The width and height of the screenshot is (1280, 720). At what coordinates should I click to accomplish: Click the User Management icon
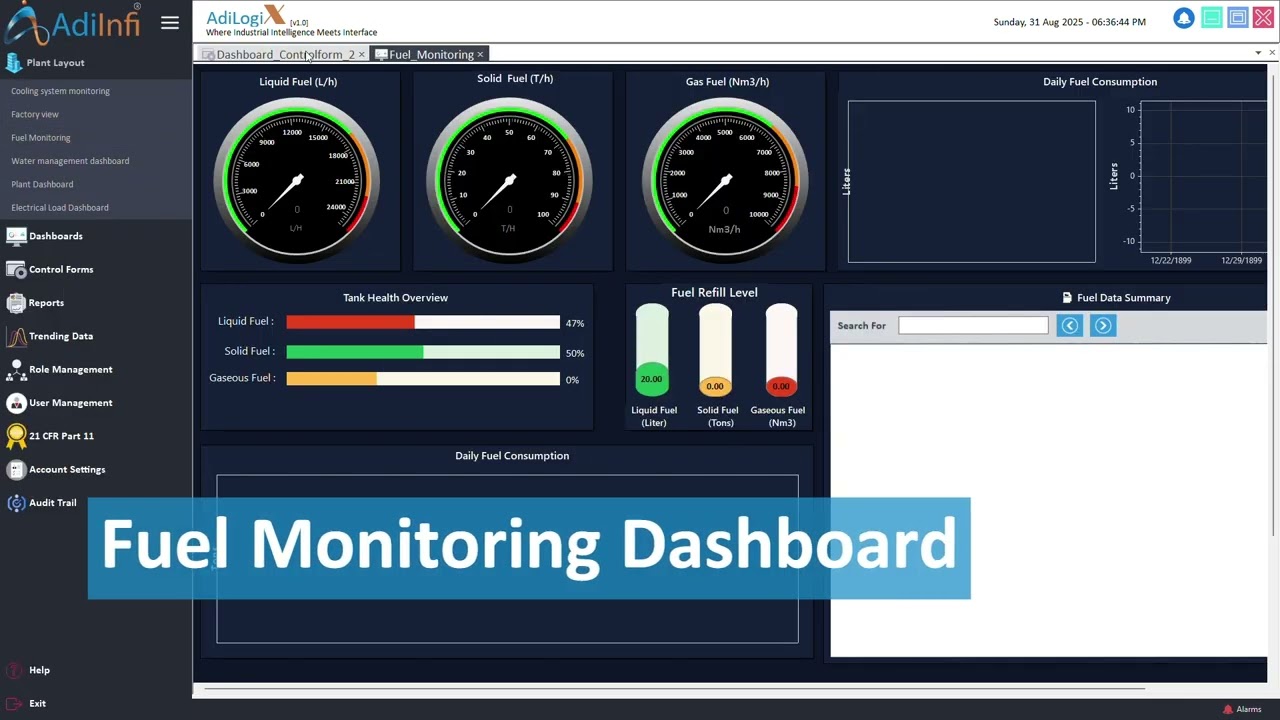pos(16,403)
